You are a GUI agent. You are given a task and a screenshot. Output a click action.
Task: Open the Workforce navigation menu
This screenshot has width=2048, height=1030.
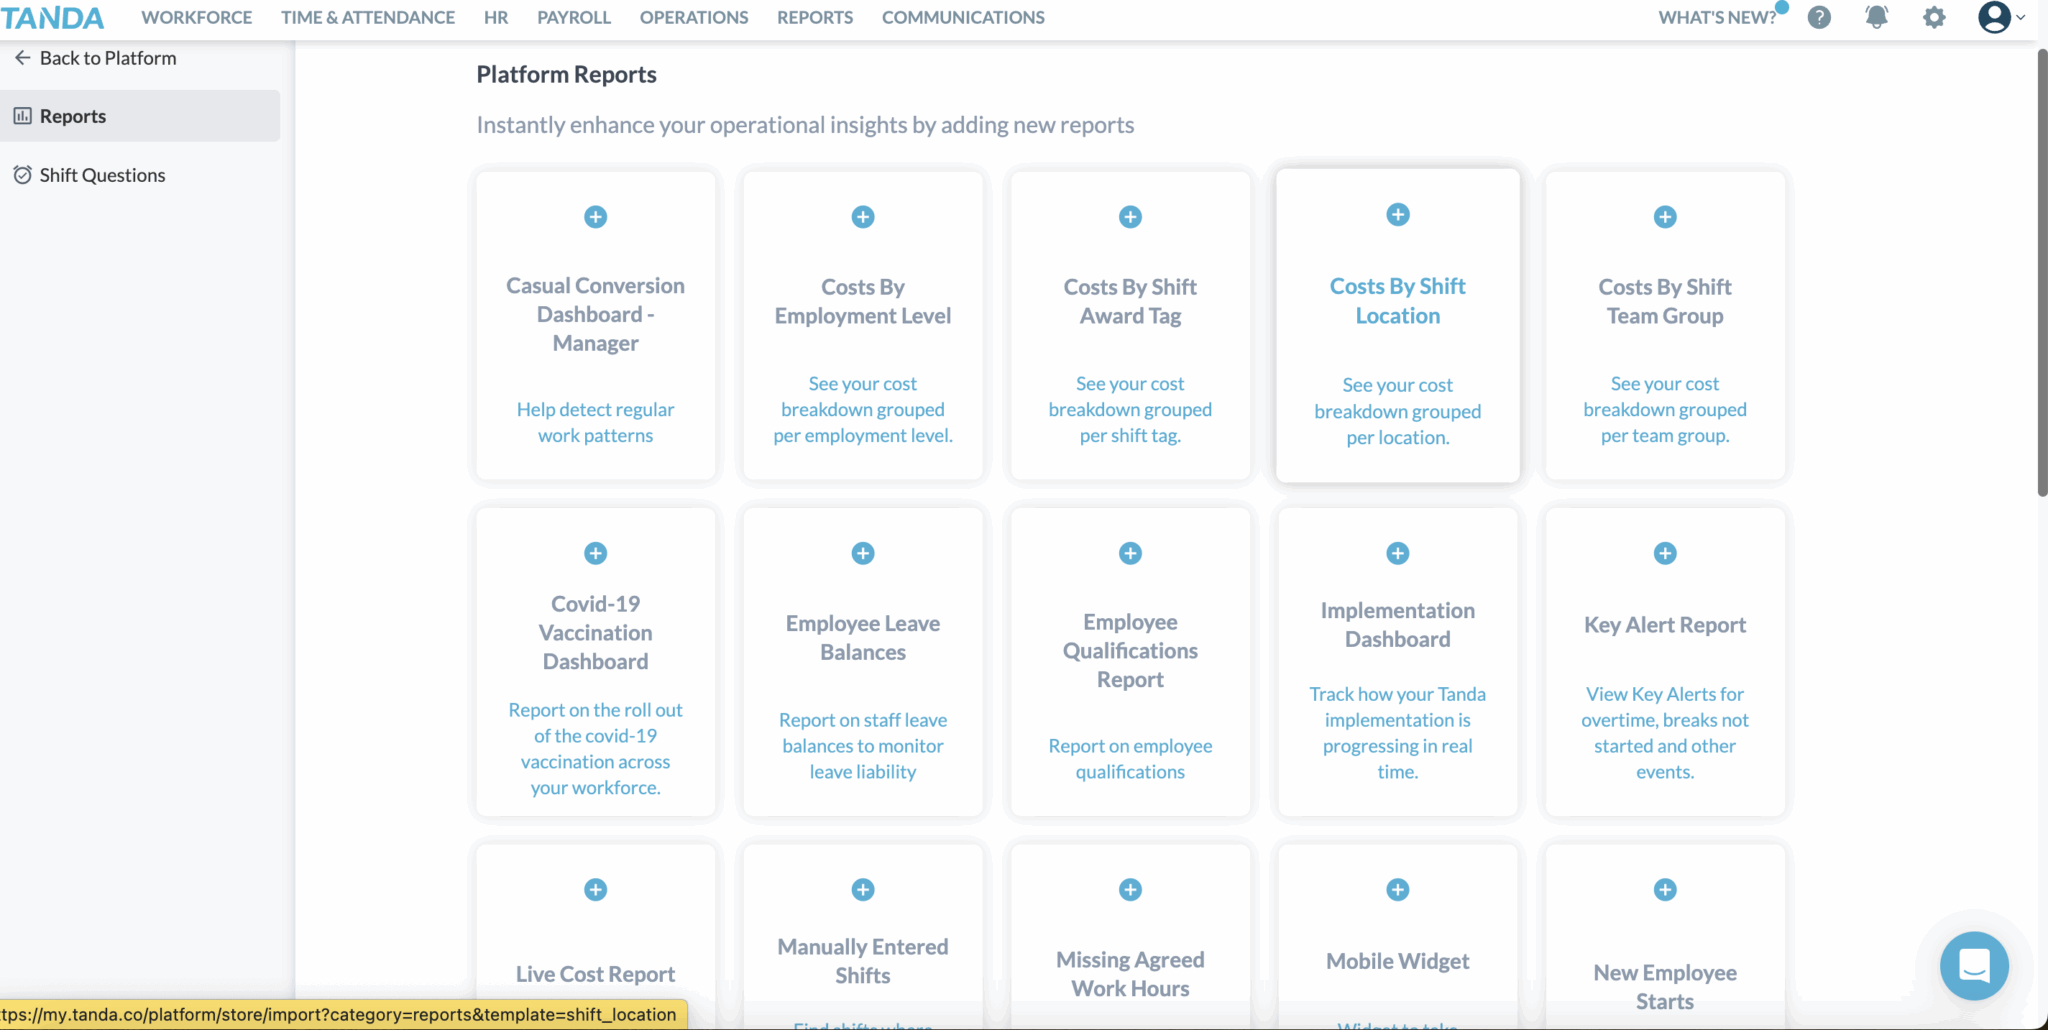[x=196, y=17]
